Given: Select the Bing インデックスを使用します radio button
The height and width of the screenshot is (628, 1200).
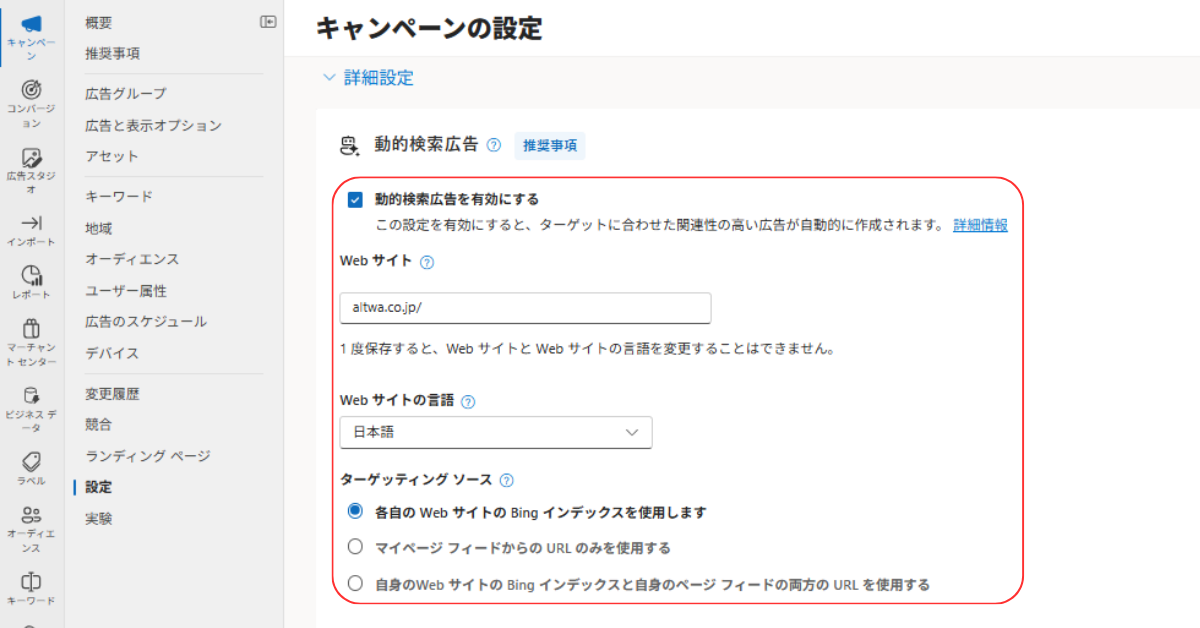Looking at the screenshot, I should 355,511.
